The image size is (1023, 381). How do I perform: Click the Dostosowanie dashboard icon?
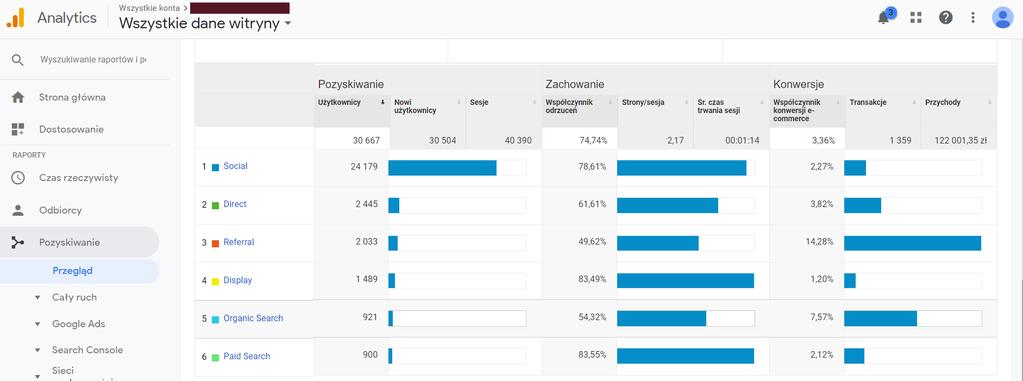[x=18, y=129]
